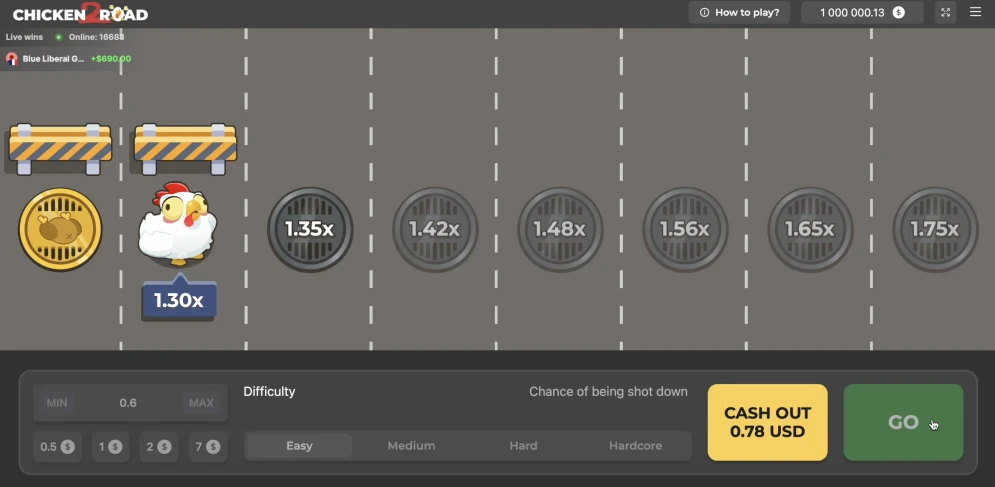Click the white chicken character
995x487 pixels.
pyautogui.click(x=178, y=223)
